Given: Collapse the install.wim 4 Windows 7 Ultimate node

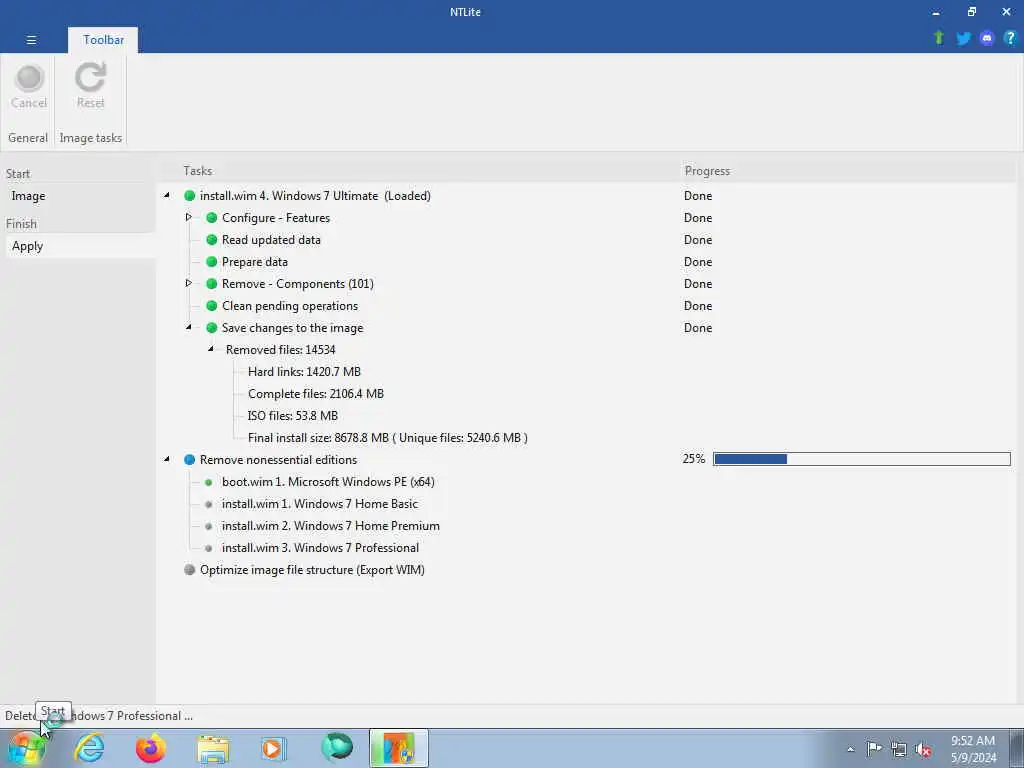Looking at the screenshot, I should tap(167, 195).
